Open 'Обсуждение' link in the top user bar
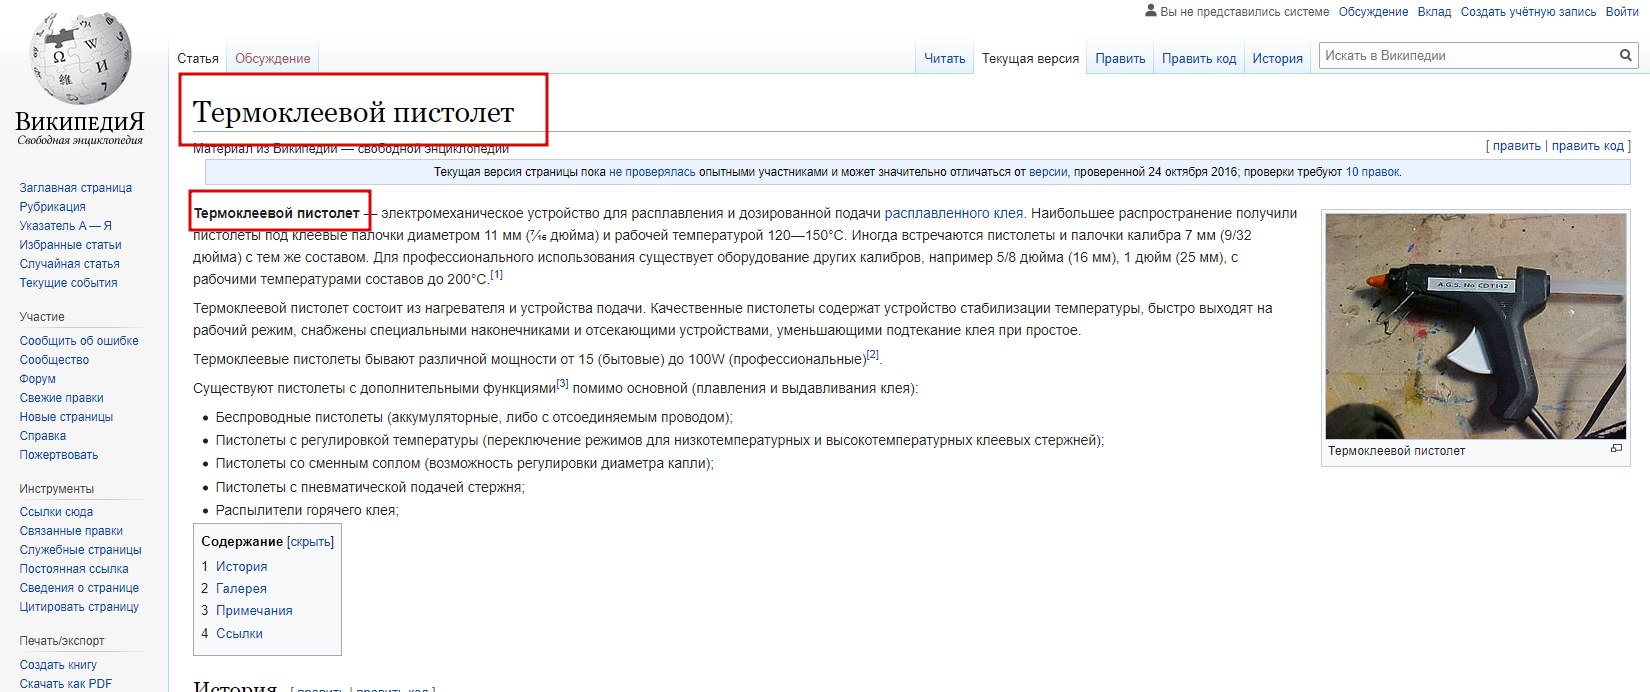The image size is (1650, 692). click(1373, 12)
